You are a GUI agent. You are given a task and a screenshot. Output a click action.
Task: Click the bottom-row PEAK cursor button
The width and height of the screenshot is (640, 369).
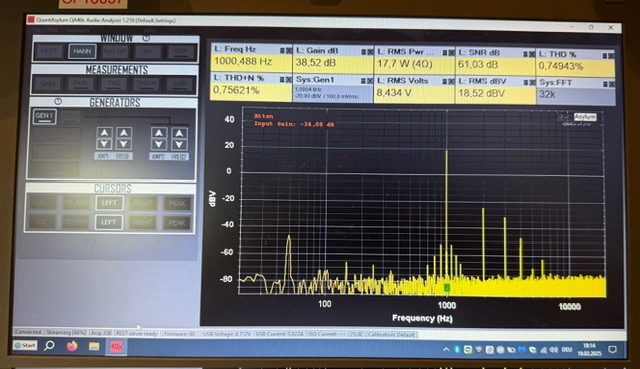(177, 223)
